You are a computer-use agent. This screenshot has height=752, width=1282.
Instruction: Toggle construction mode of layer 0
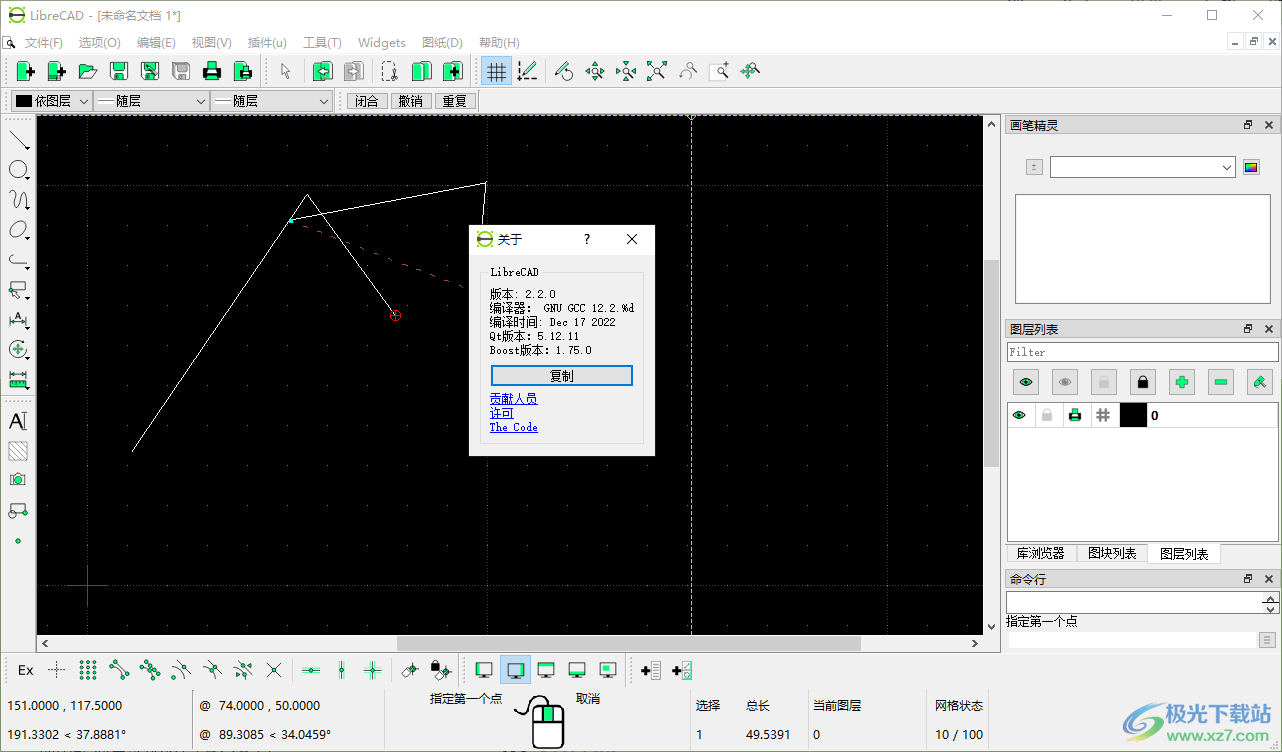pyautogui.click(x=1103, y=415)
